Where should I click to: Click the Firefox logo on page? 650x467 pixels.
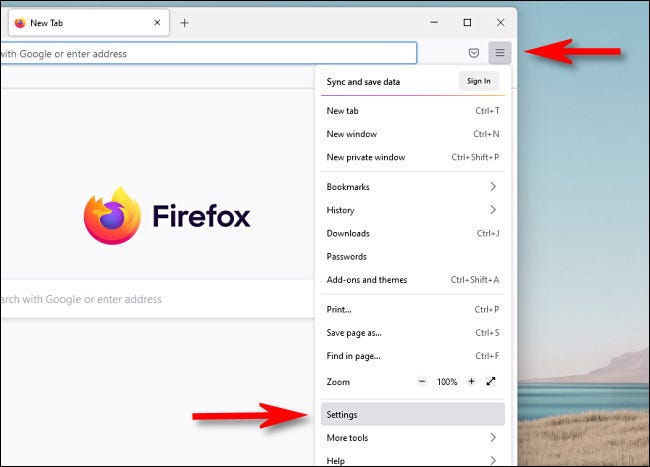(x=113, y=215)
